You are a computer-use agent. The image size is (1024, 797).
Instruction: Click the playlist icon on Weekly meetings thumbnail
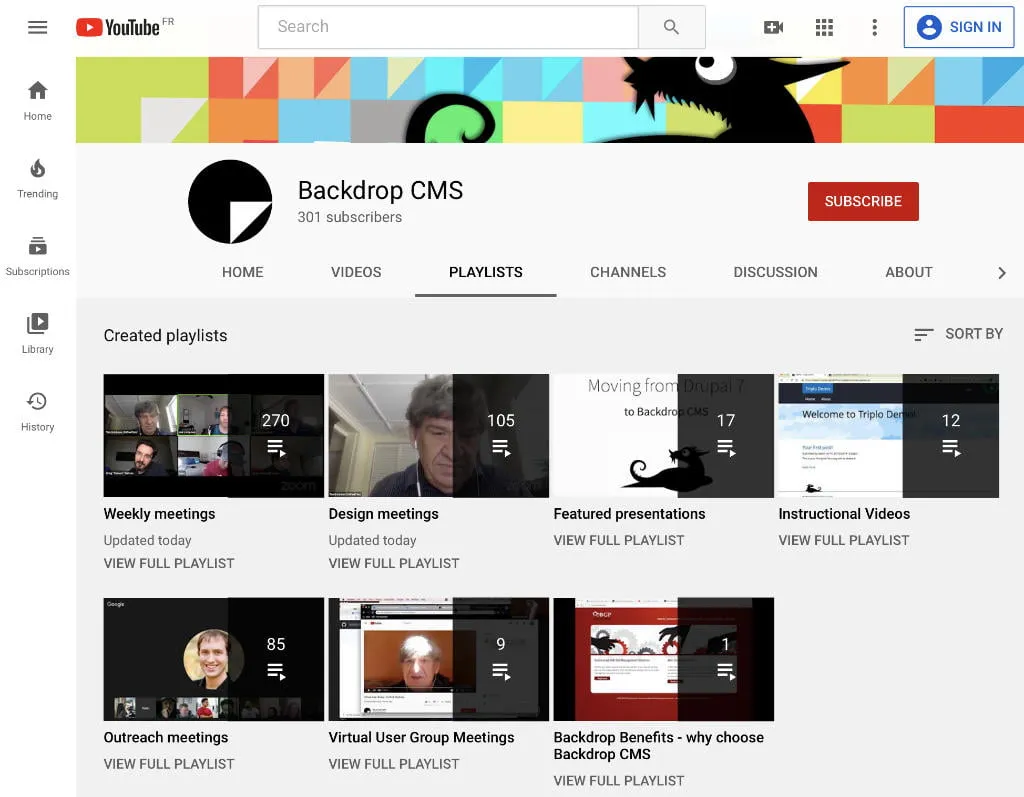tap(276, 448)
